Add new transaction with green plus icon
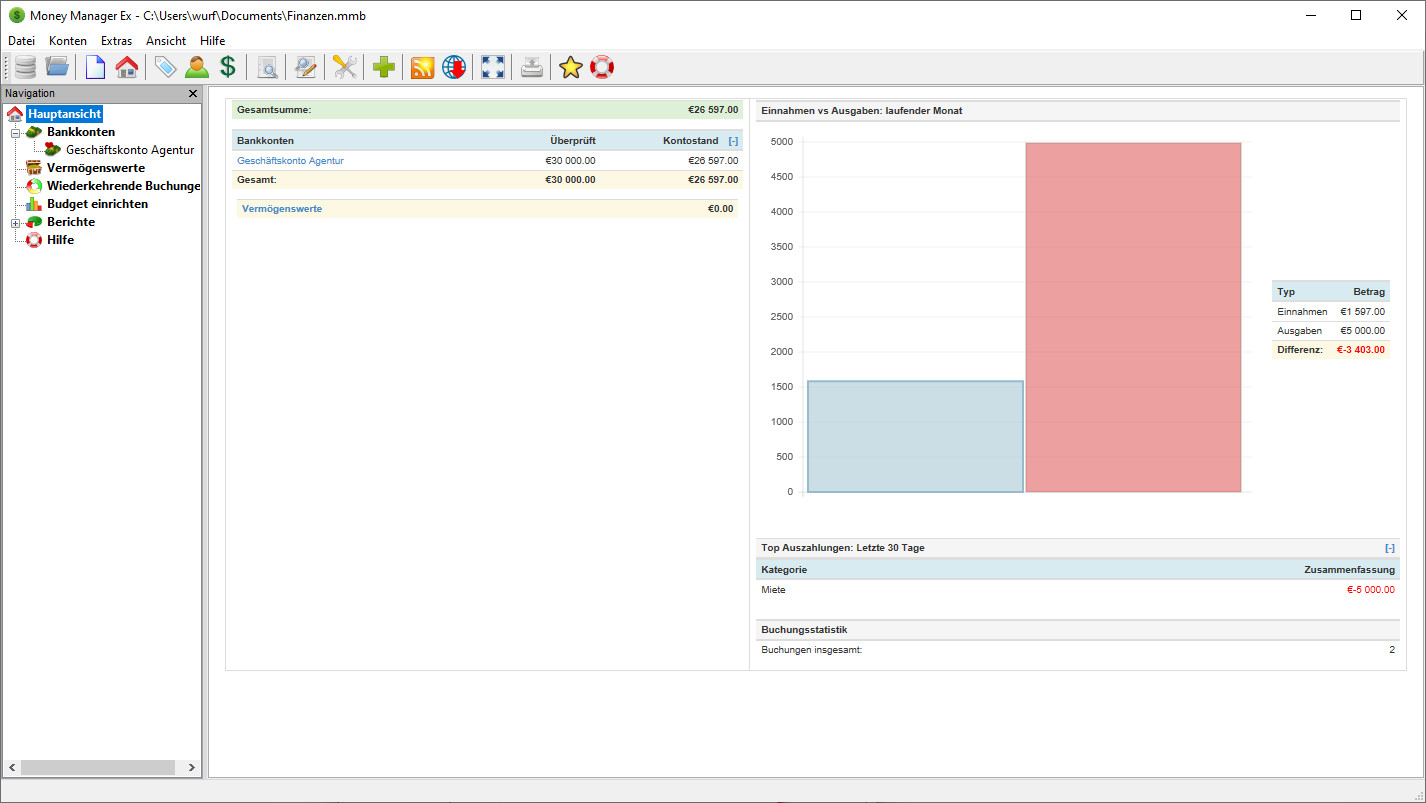 click(384, 67)
